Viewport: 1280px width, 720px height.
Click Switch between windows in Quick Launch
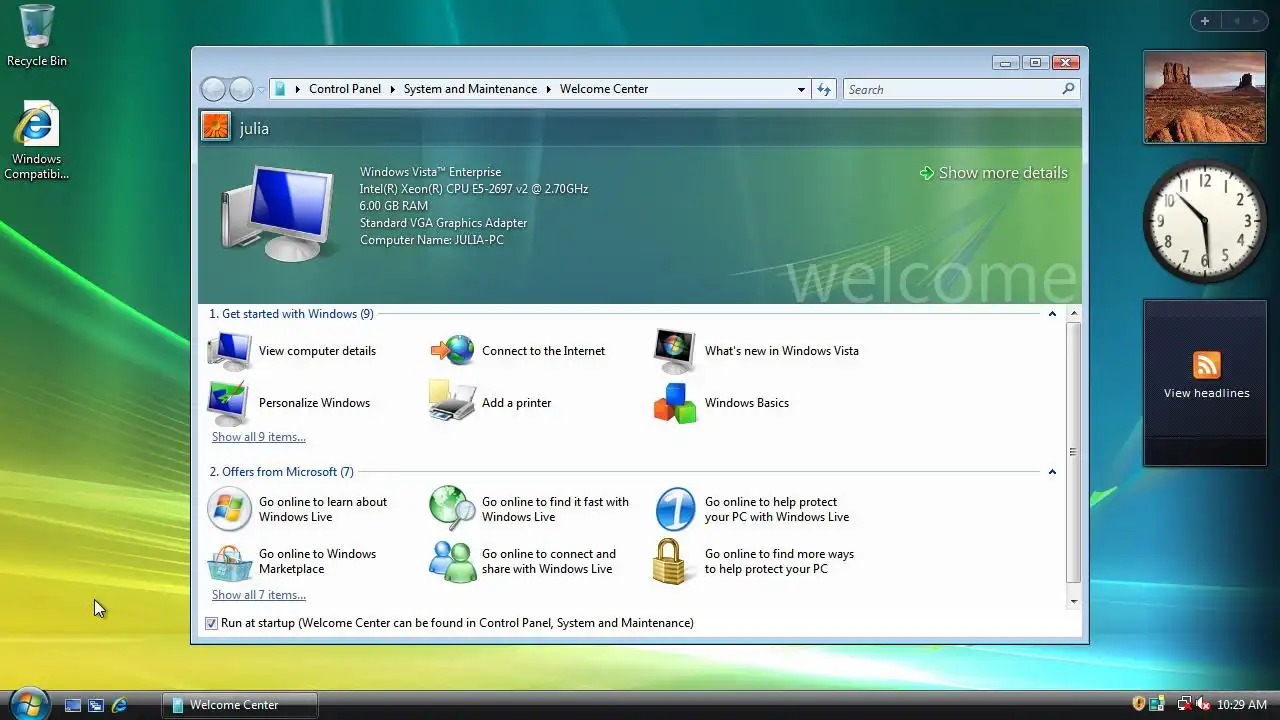[x=96, y=705]
